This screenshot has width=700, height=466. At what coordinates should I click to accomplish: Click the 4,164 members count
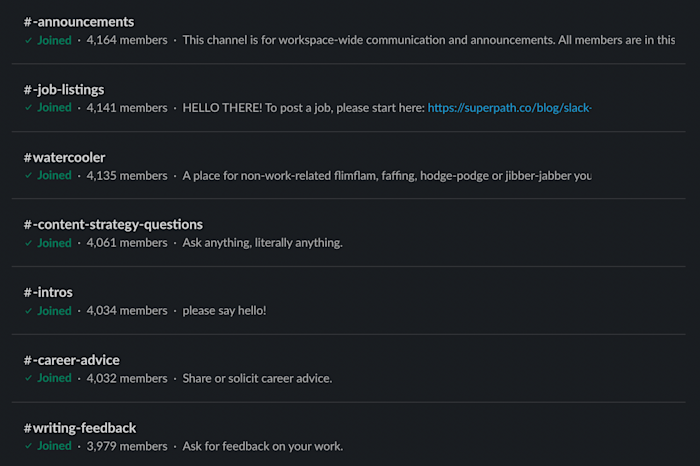[x=127, y=40]
